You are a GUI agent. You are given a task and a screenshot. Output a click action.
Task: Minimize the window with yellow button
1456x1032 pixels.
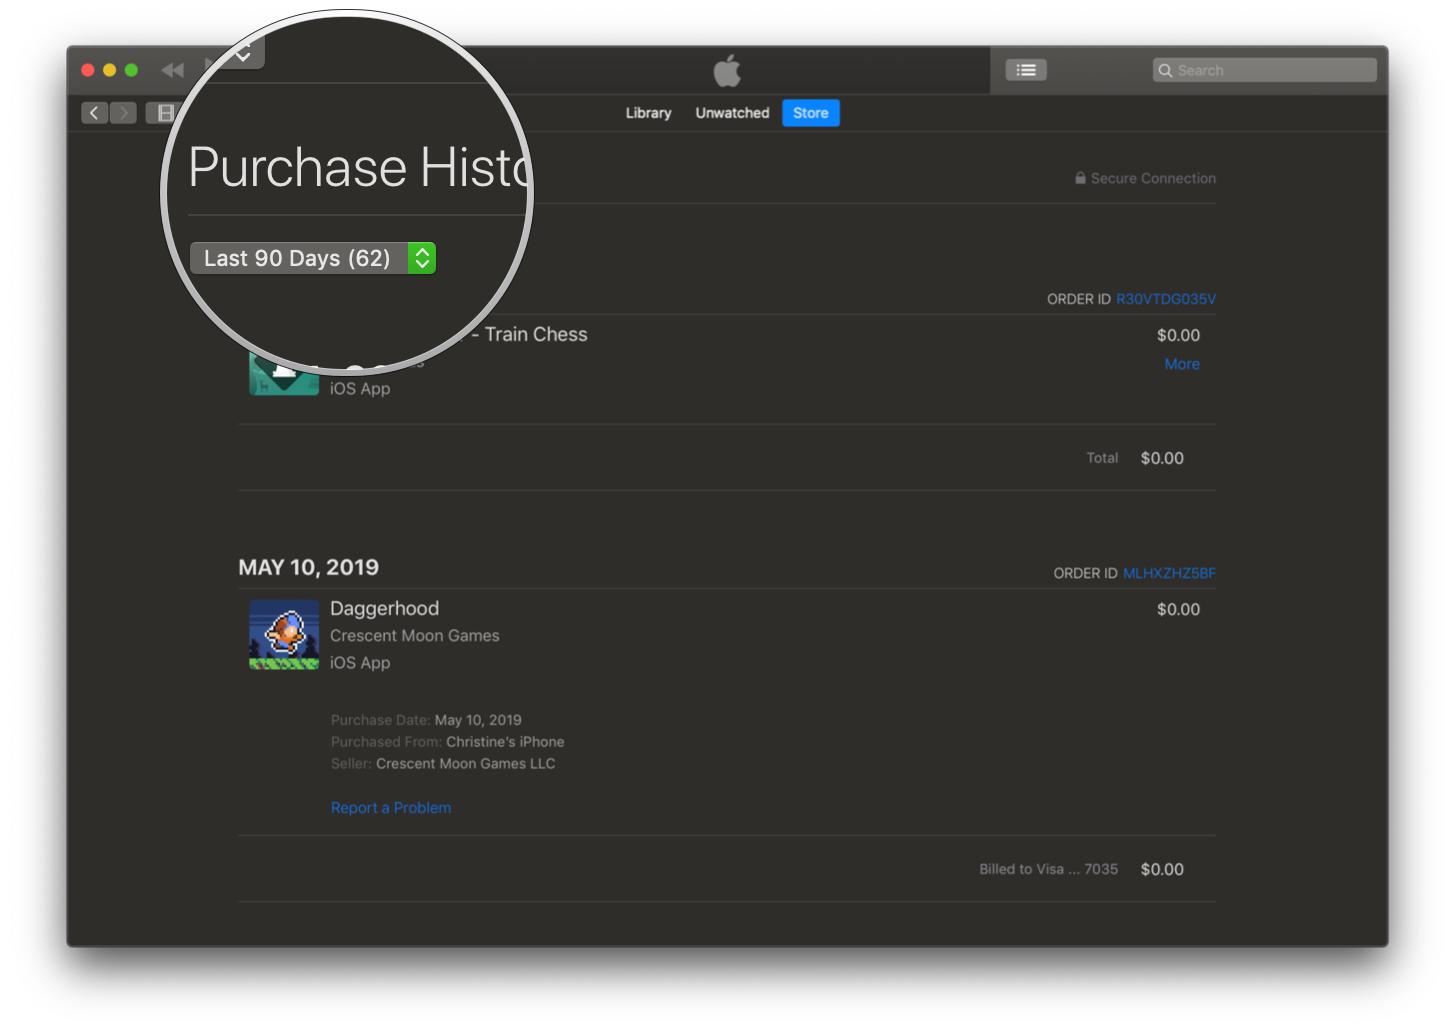(110, 70)
